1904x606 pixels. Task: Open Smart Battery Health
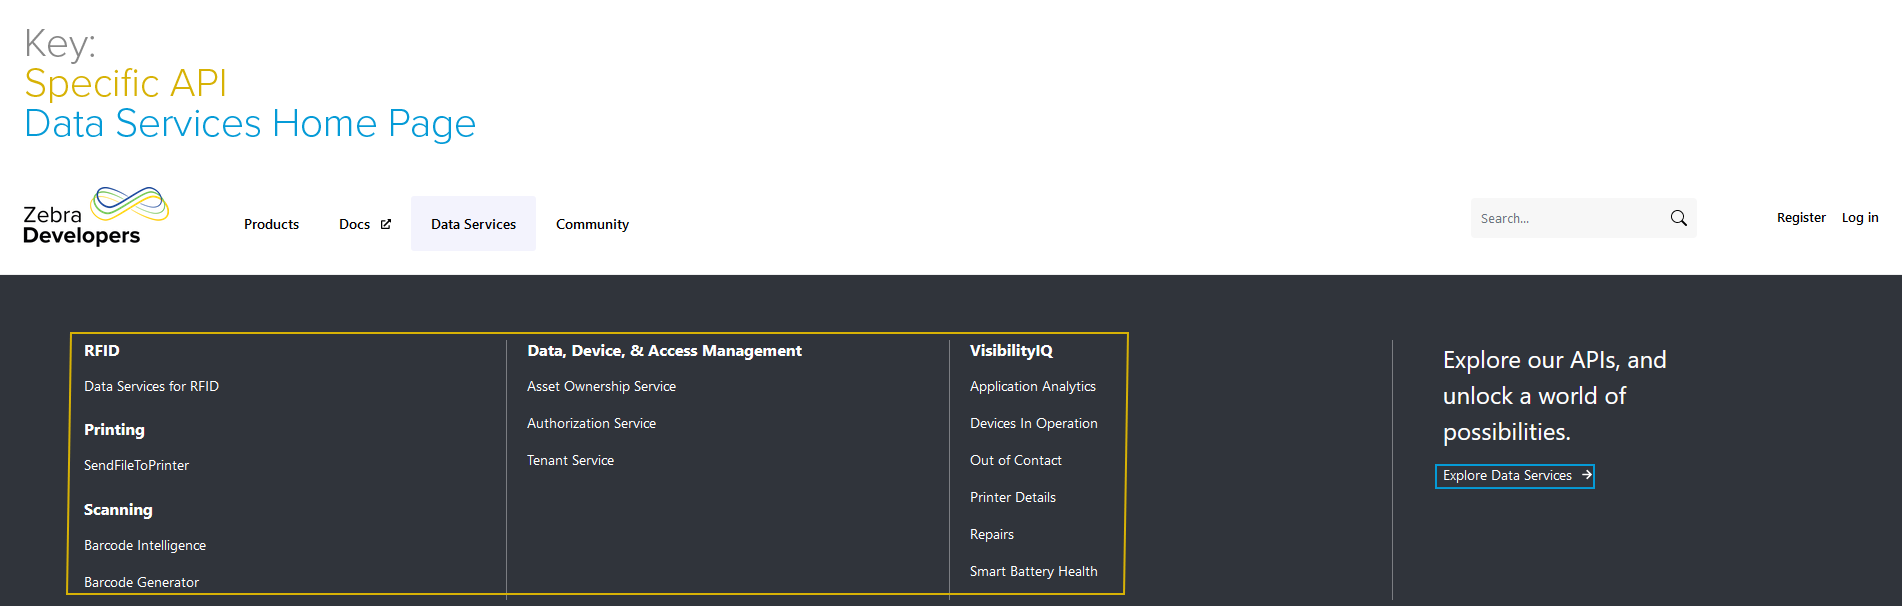tap(1034, 571)
